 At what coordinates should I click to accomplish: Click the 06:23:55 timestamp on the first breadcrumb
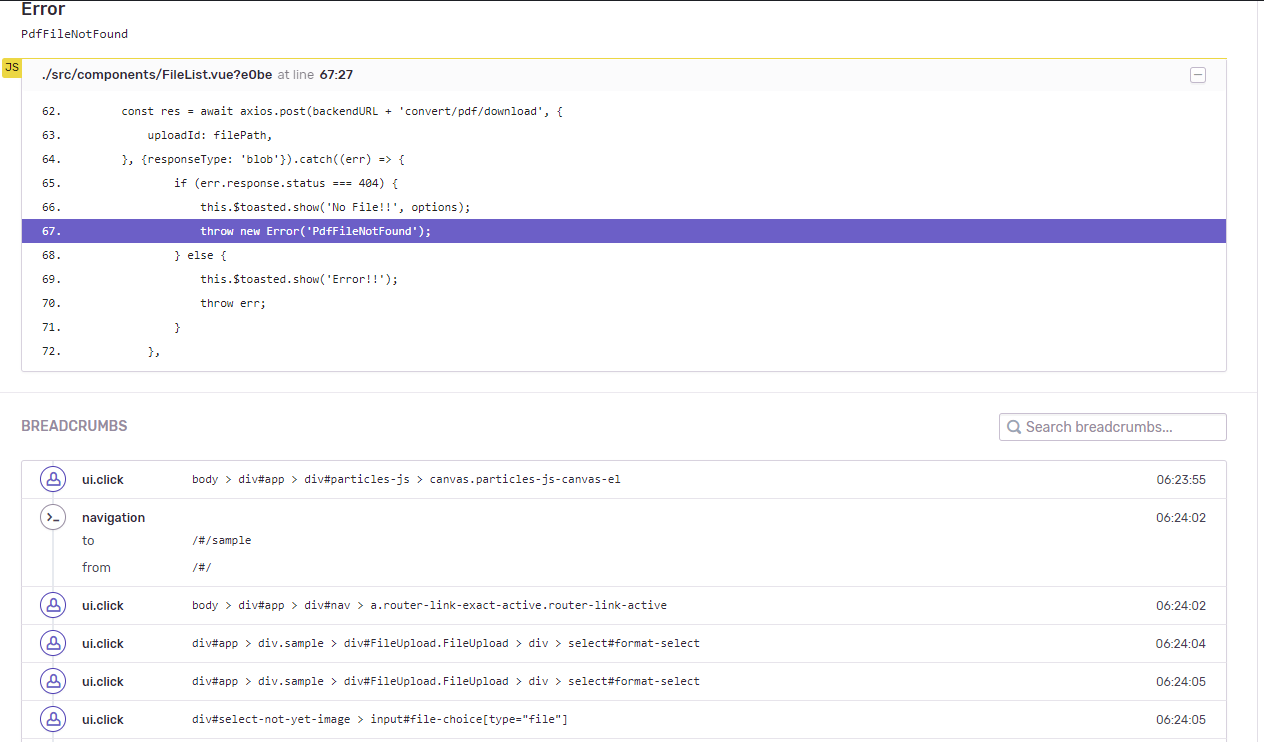pyautogui.click(x=1180, y=479)
